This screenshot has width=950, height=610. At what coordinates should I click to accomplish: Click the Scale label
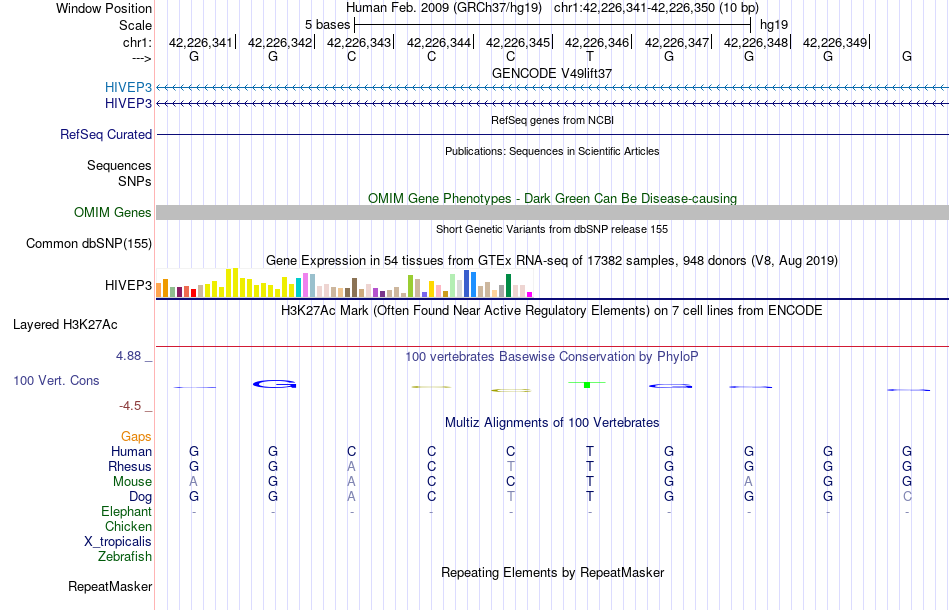pos(135,25)
